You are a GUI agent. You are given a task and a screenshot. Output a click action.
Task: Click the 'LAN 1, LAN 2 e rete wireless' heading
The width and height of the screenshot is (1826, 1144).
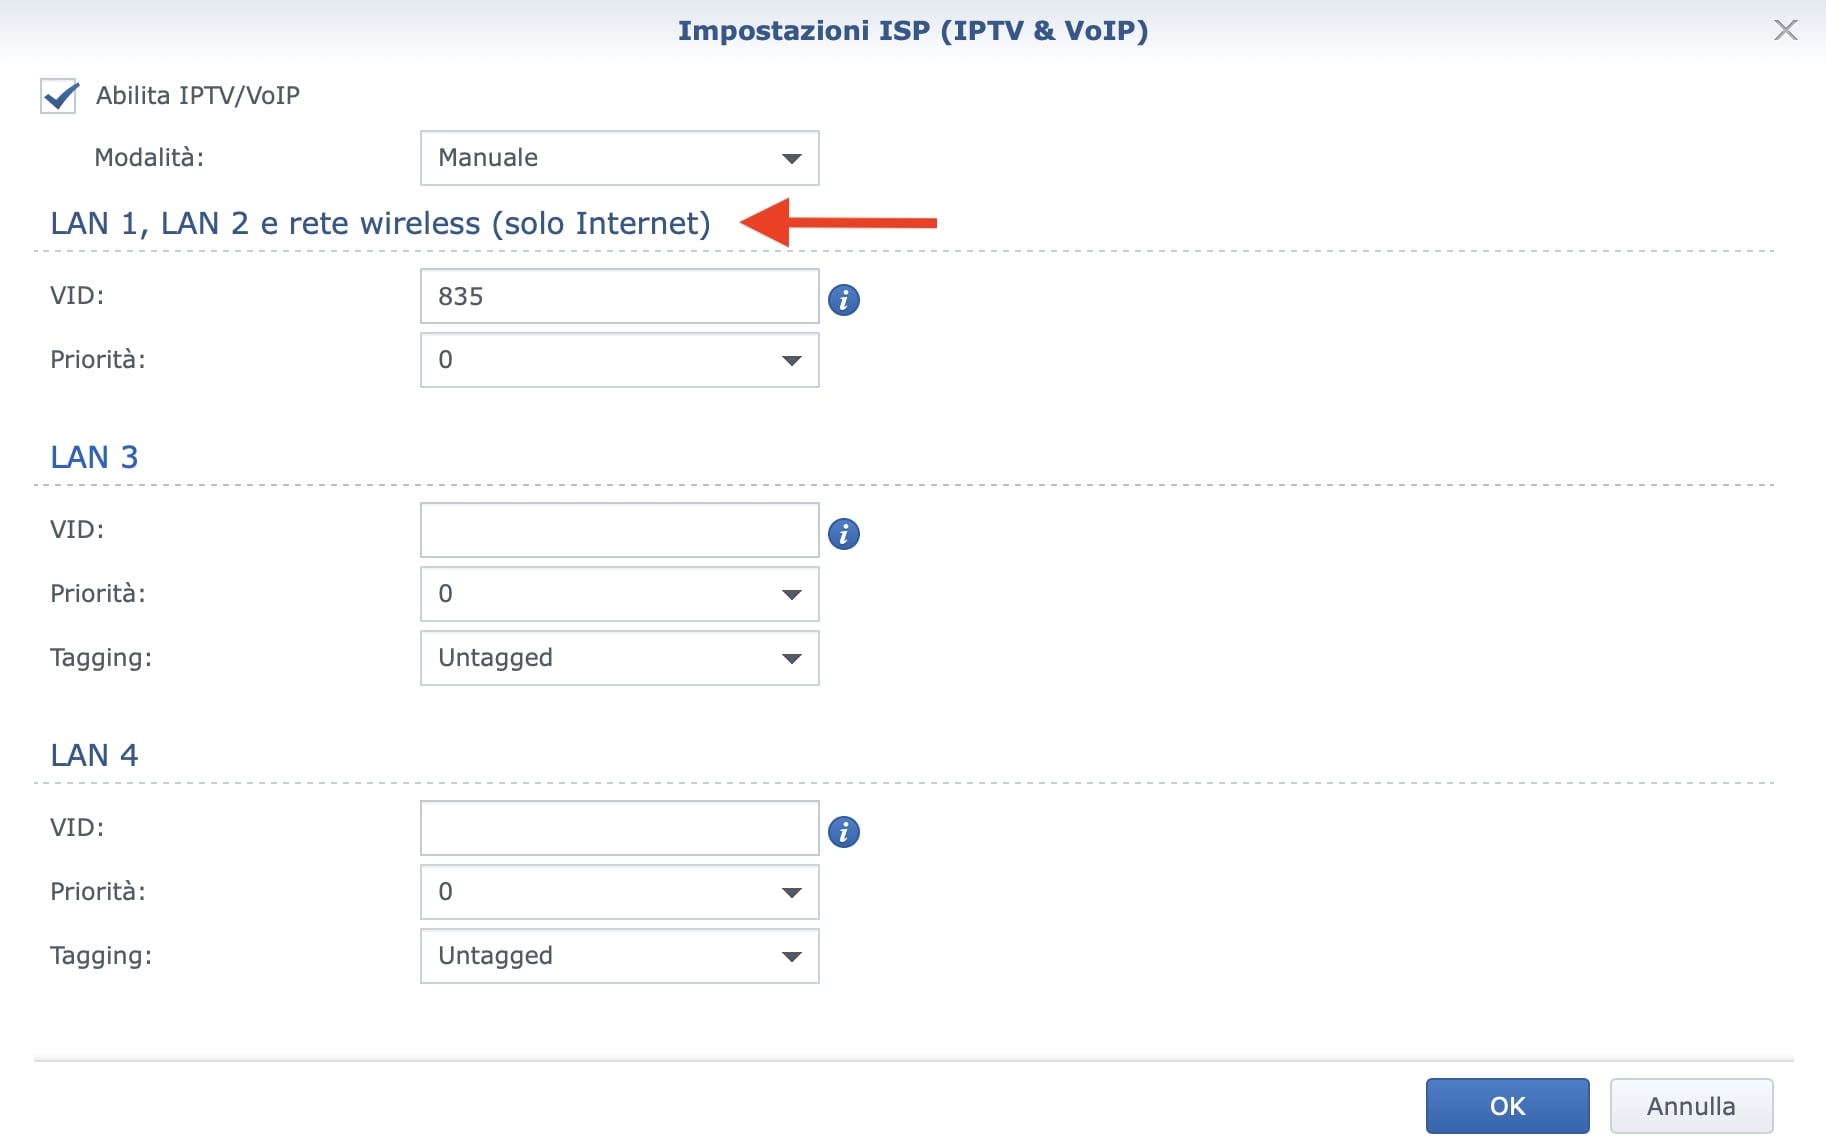(380, 223)
